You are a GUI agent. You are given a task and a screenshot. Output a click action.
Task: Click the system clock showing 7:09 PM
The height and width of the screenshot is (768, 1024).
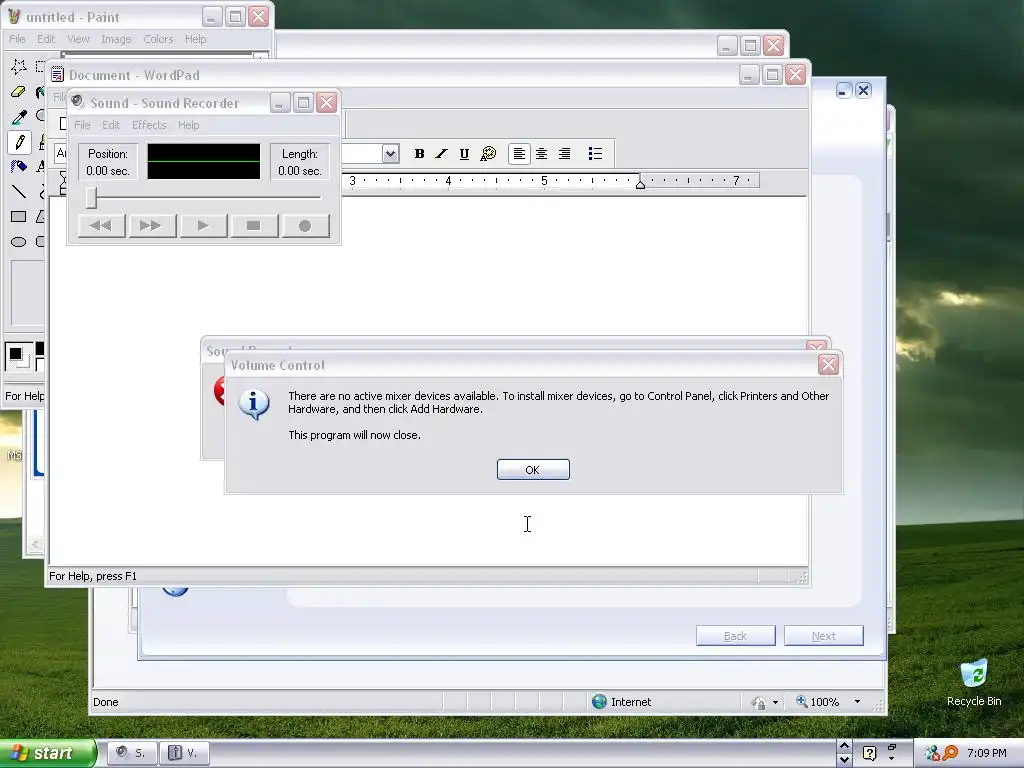pos(986,753)
